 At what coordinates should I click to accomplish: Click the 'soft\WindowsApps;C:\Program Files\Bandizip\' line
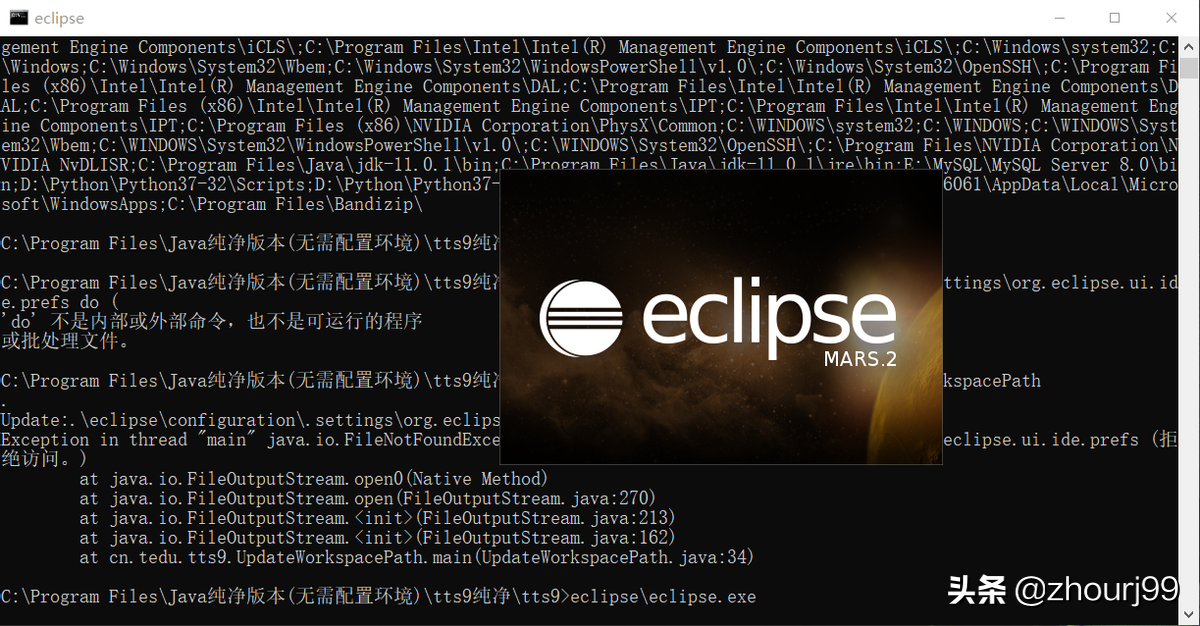(212, 204)
